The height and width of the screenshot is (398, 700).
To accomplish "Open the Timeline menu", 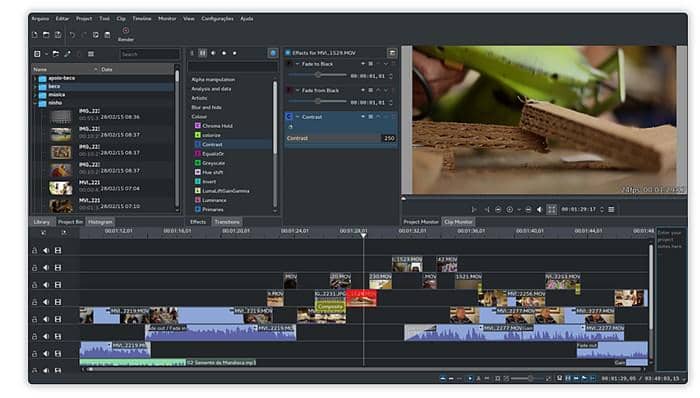I will click(x=142, y=19).
